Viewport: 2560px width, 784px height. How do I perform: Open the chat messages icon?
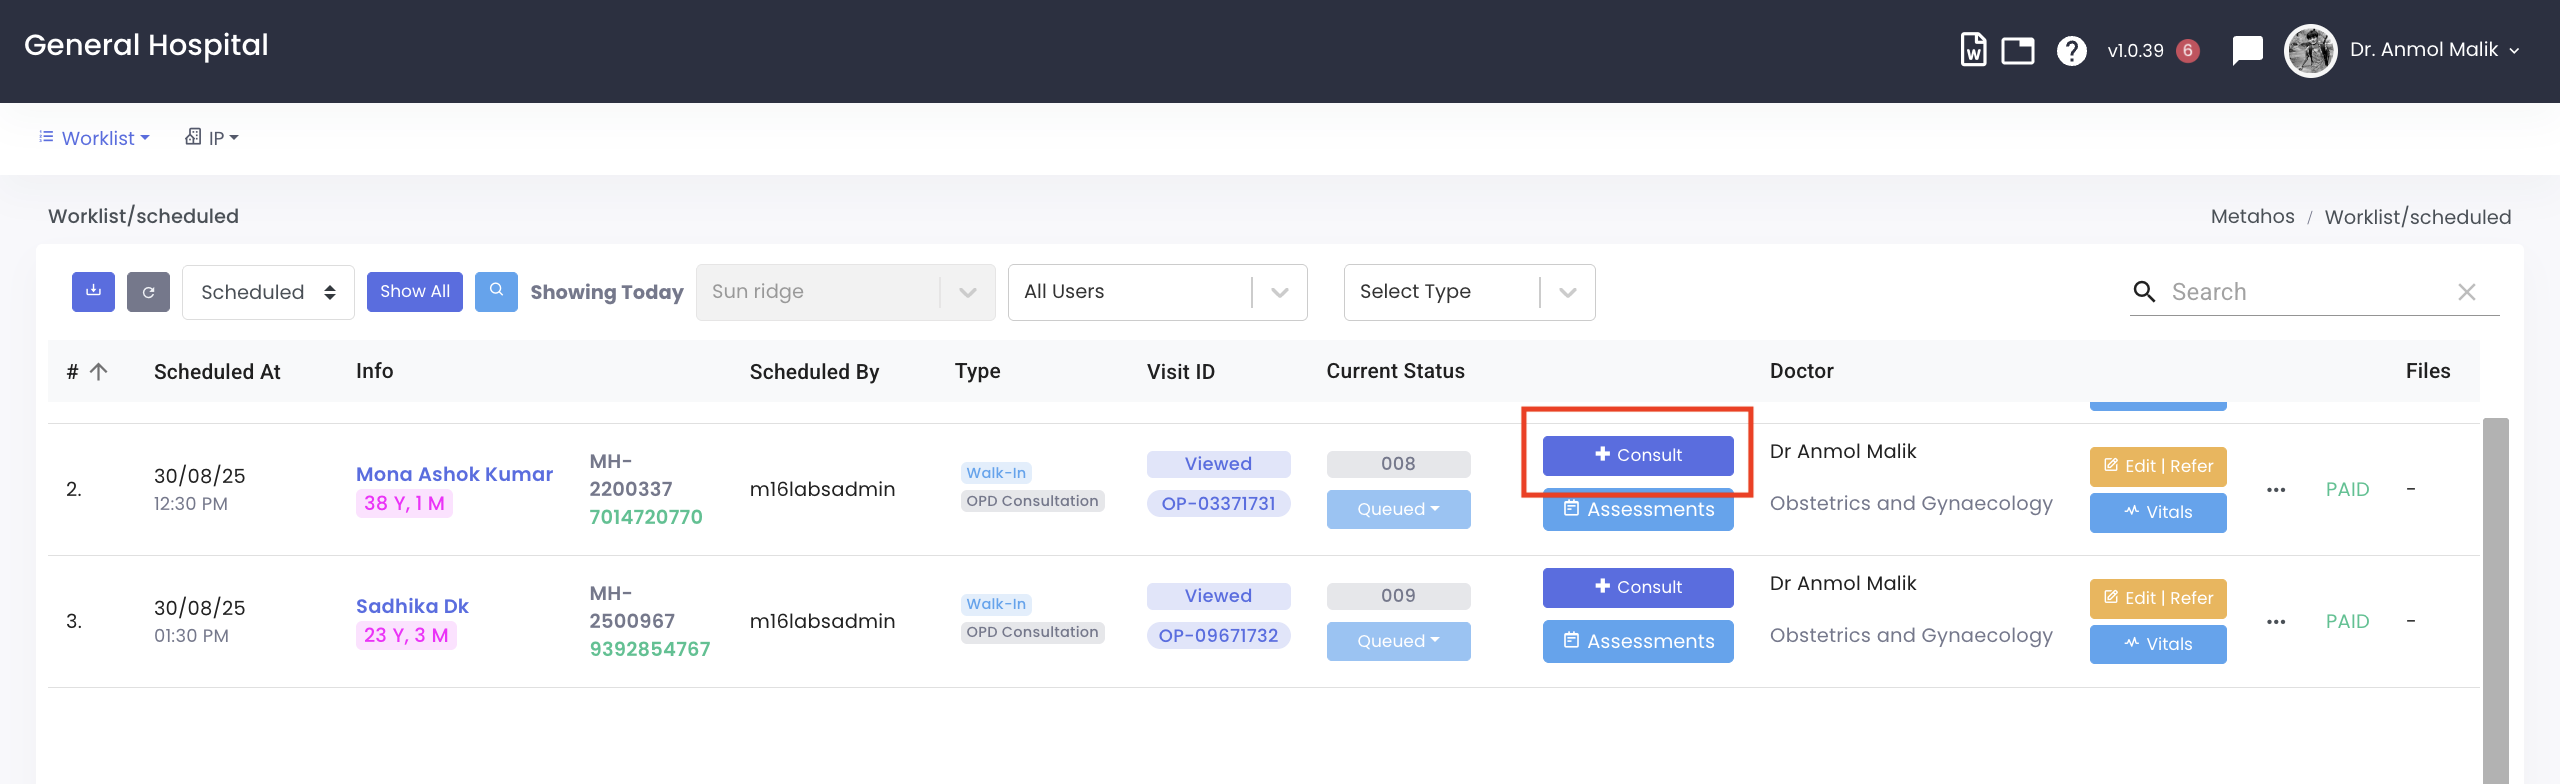tap(2247, 50)
